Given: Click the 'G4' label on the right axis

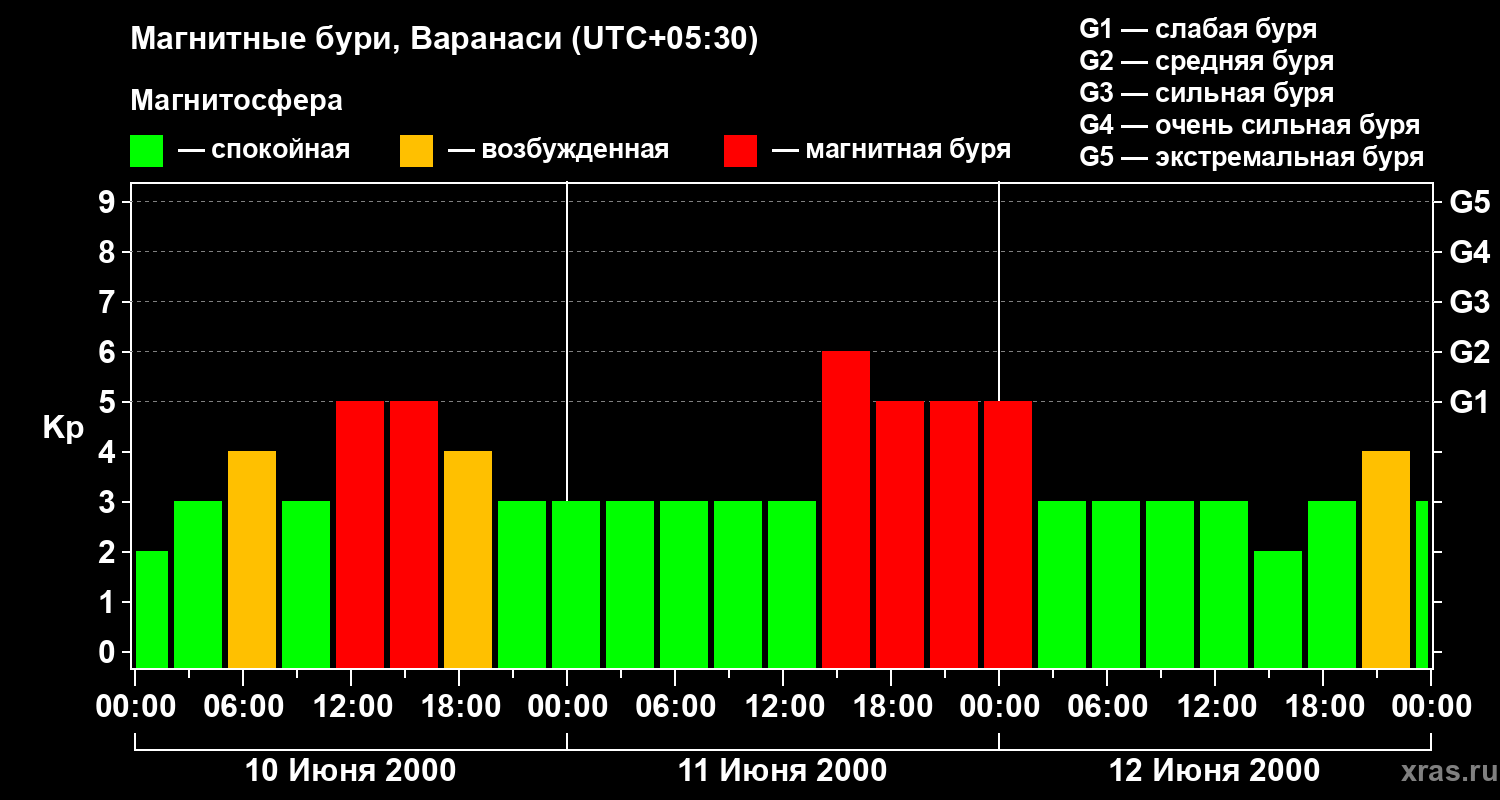Looking at the screenshot, I should (1469, 252).
